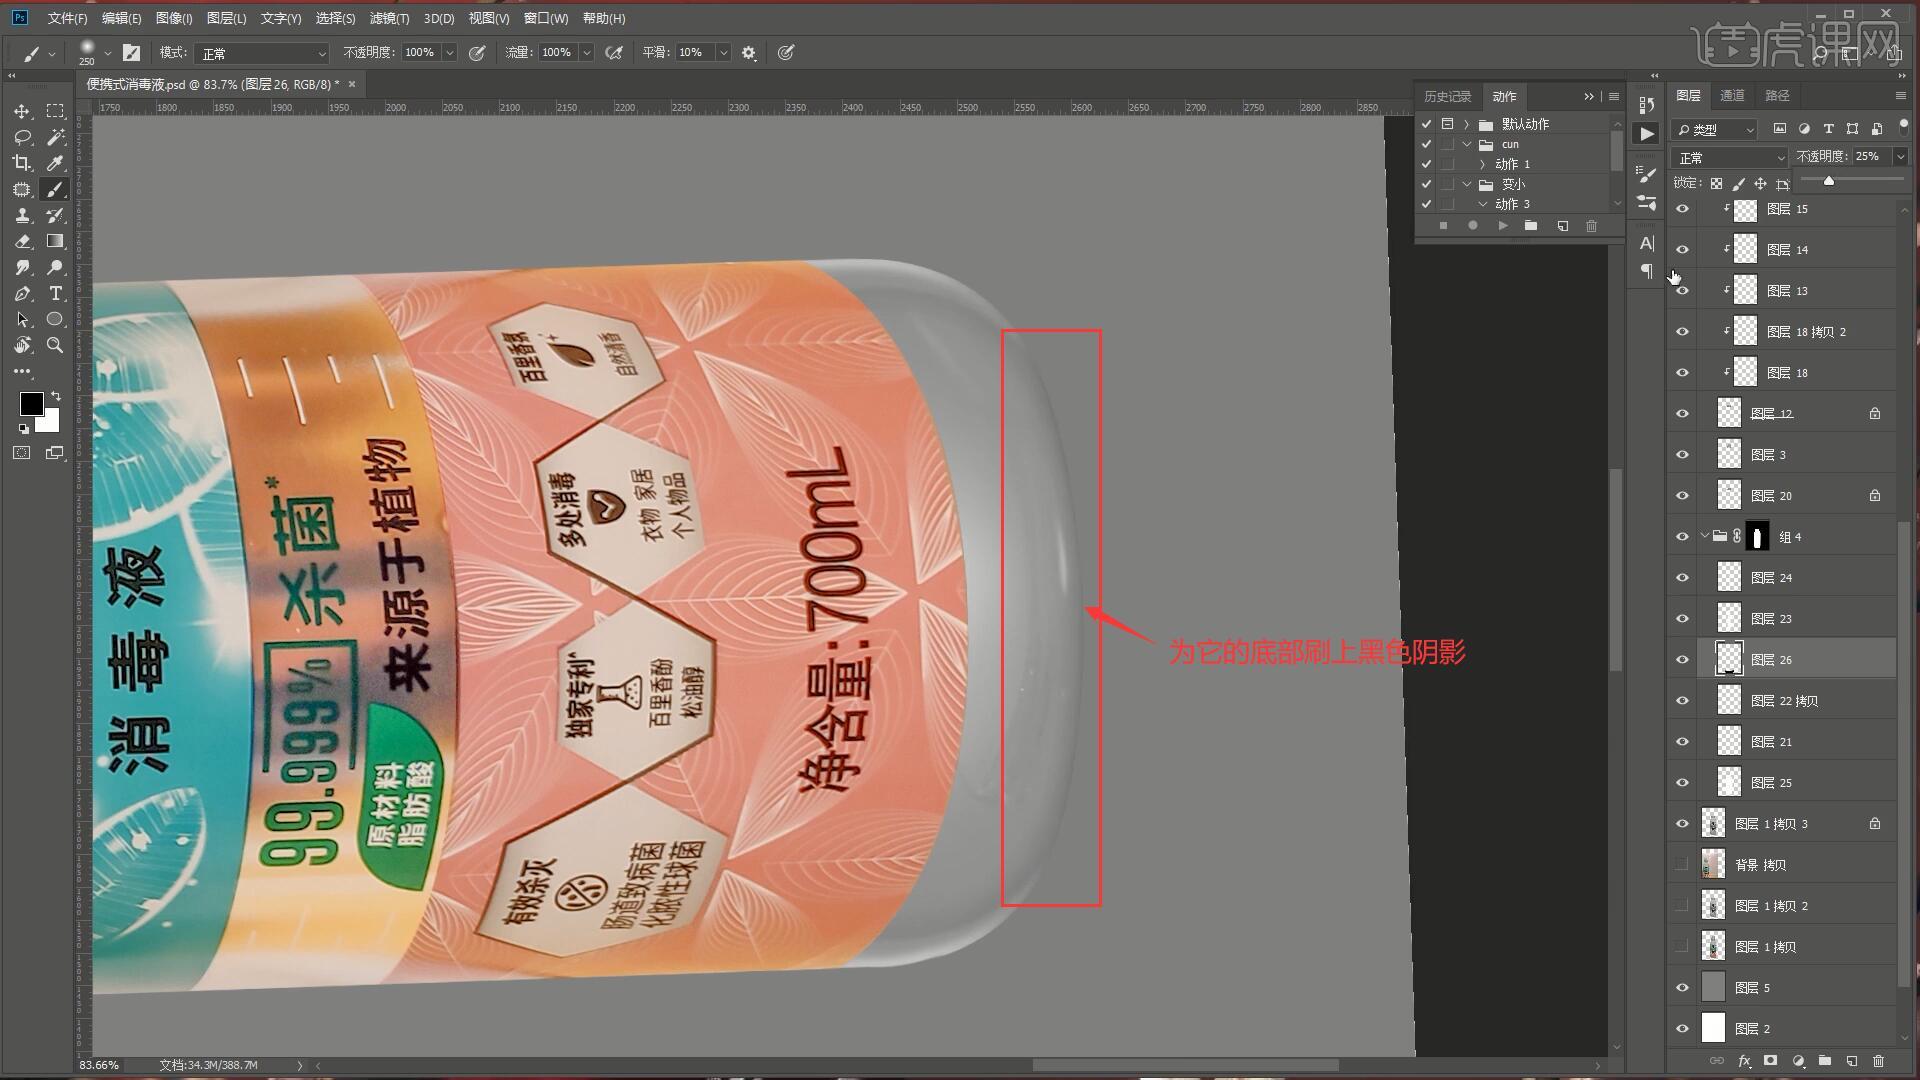
Task: Select the Eraser tool
Action: pyautogui.click(x=22, y=241)
